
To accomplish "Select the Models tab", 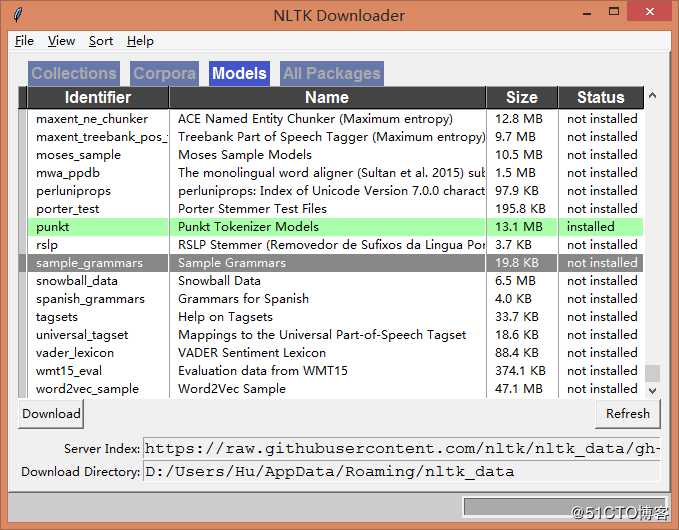I will click(239, 73).
